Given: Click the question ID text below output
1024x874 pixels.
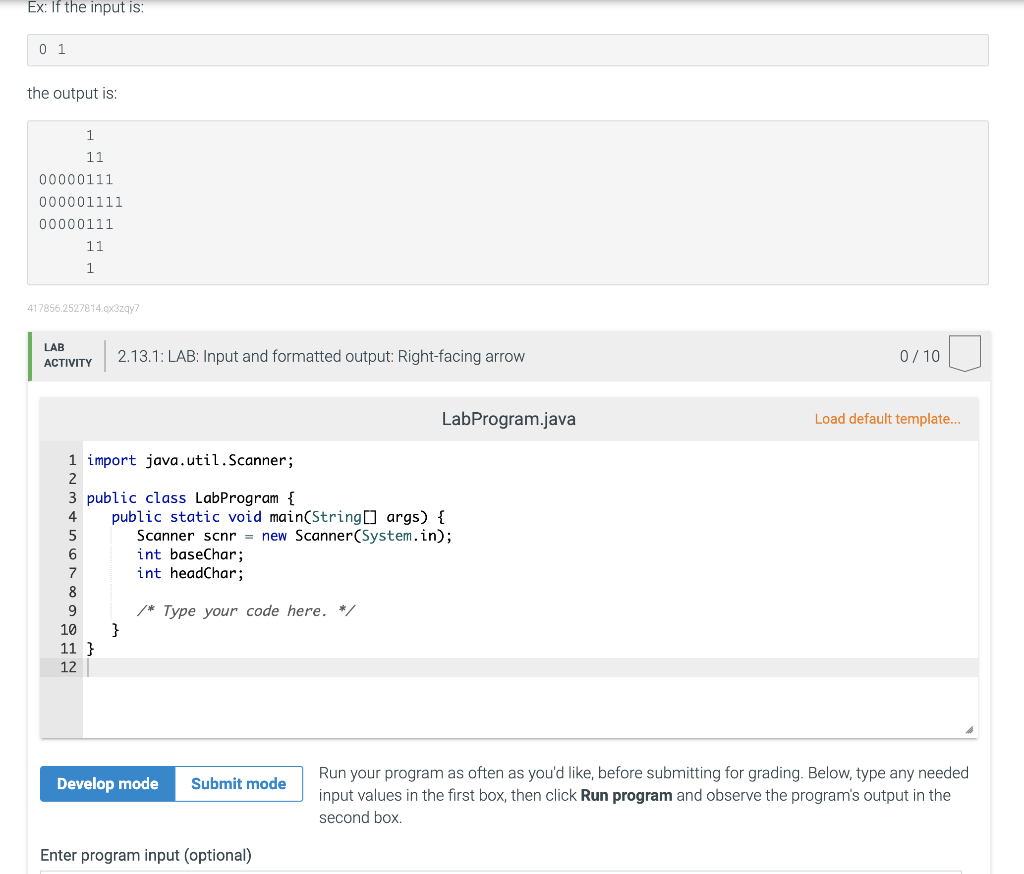Looking at the screenshot, I should 84,308.
